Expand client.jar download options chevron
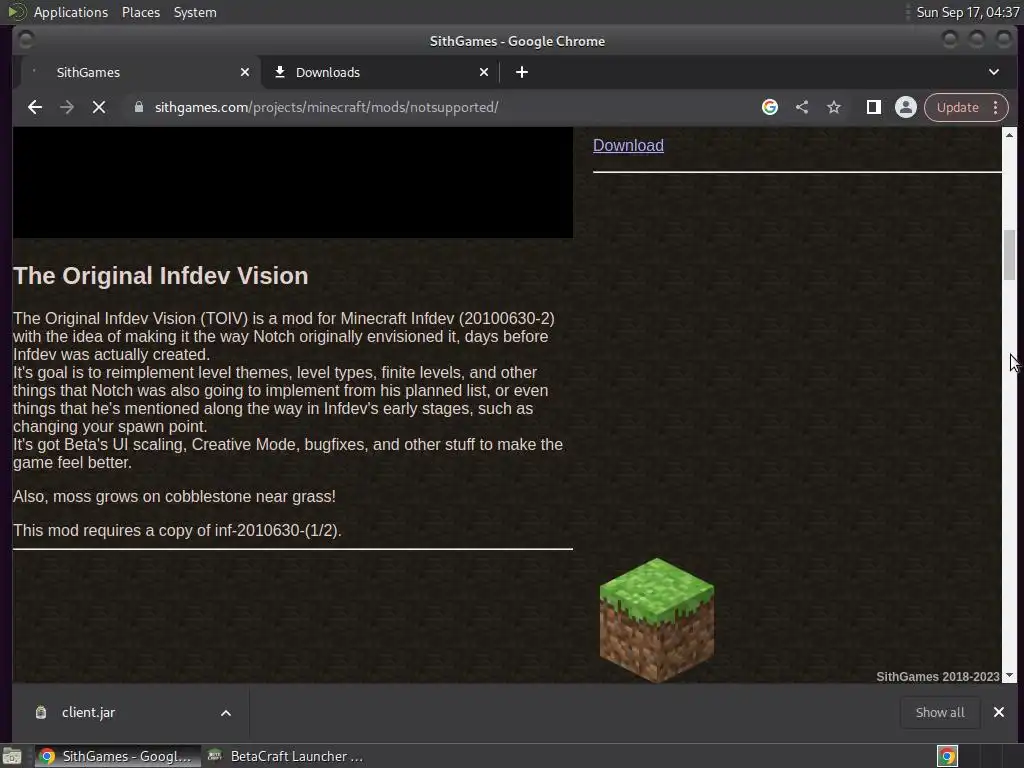The image size is (1024, 768). tap(226, 713)
